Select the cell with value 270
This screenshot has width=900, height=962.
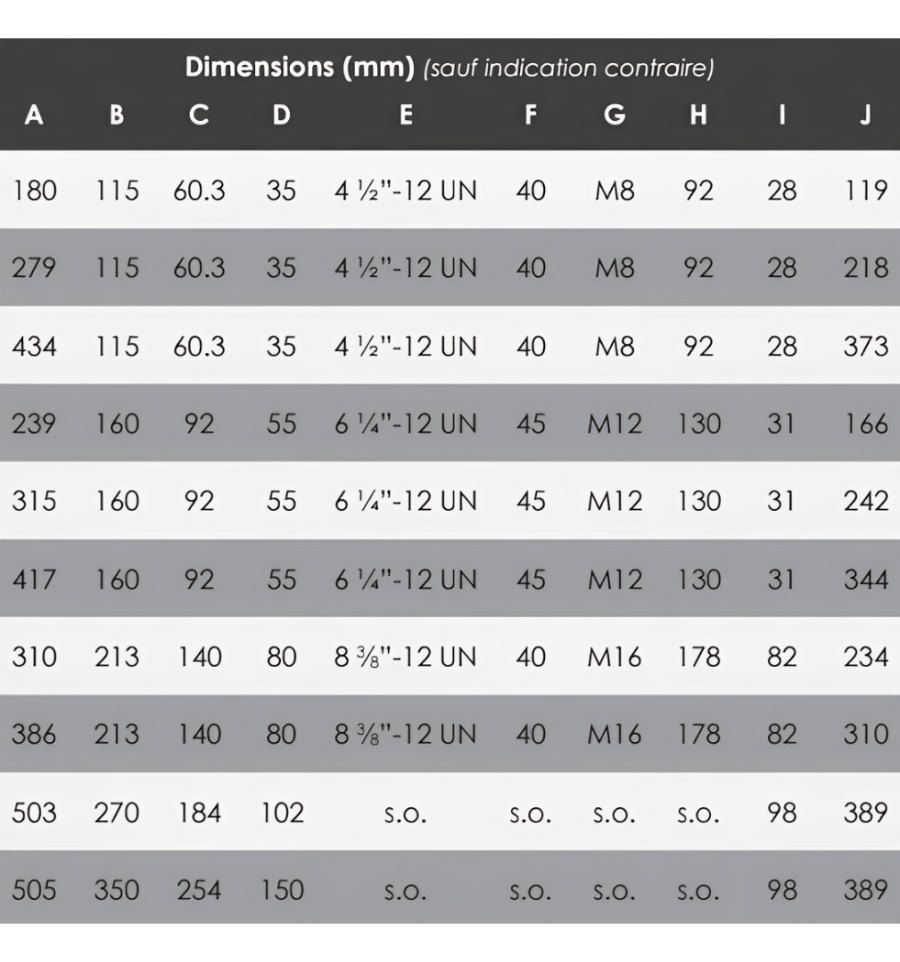coord(117,812)
